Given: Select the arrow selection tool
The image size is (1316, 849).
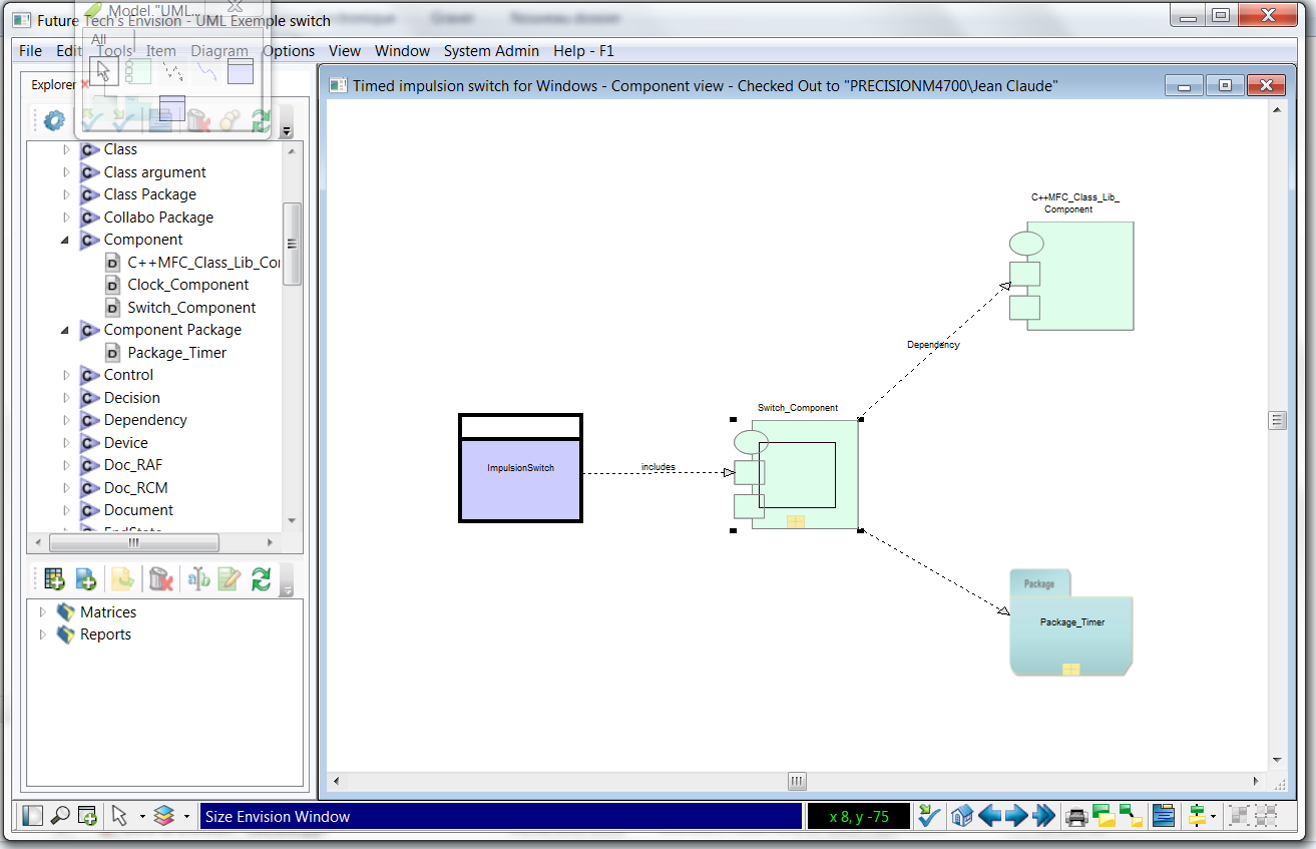Looking at the screenshot, I should click(x=104, y=70).
